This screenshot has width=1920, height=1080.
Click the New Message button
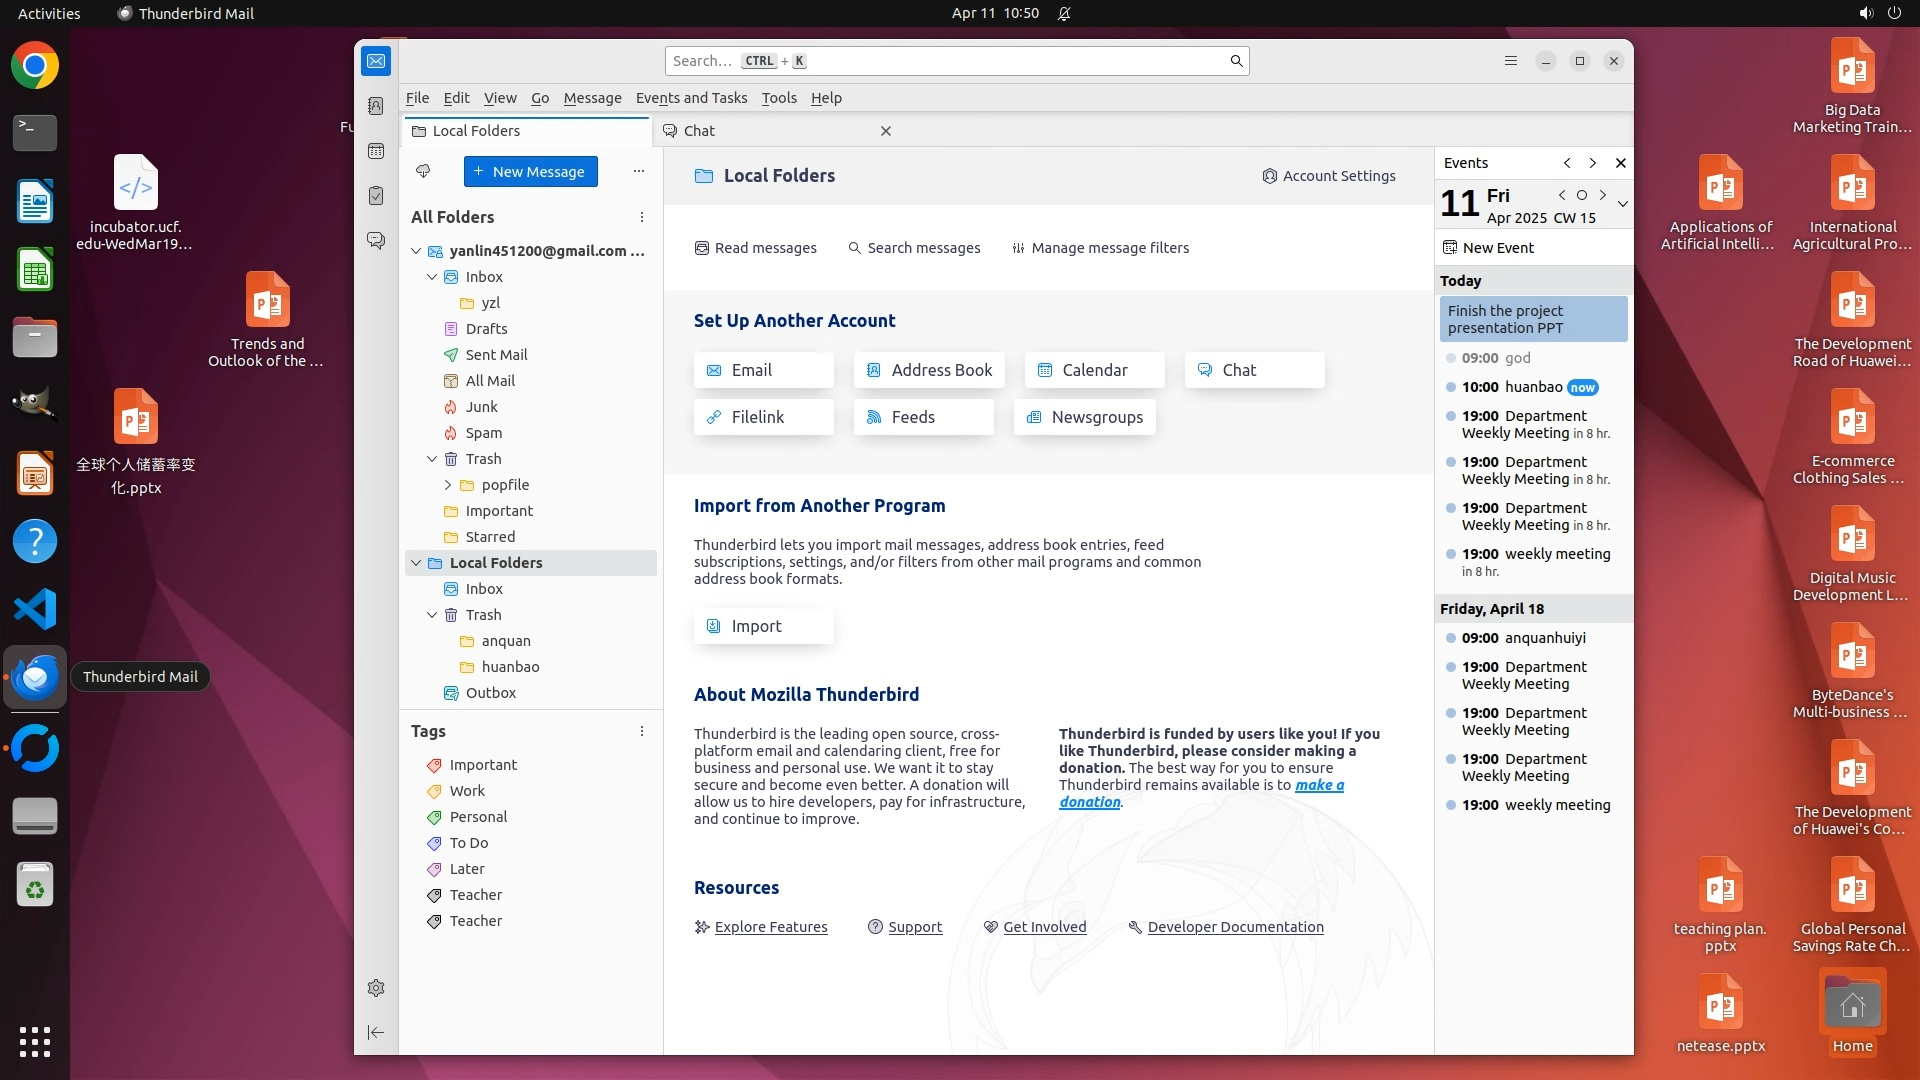tap(530, 171)
